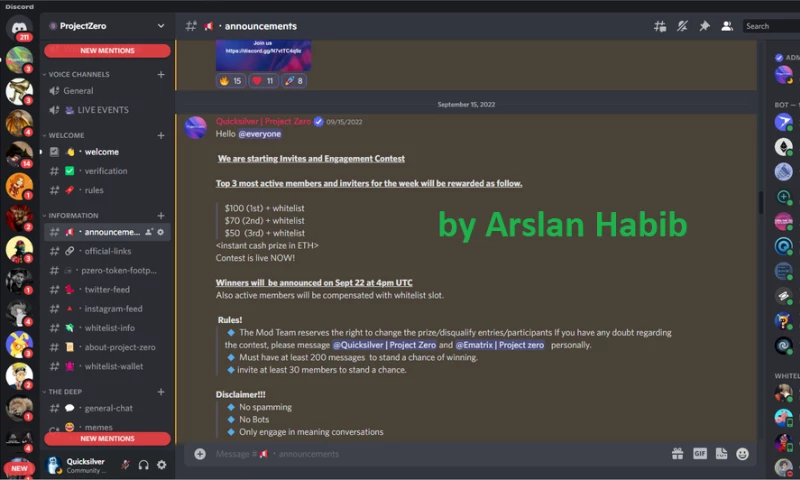Open pinned messages icon
Screen dimensions: 800x480
click(x=704, y=26)
